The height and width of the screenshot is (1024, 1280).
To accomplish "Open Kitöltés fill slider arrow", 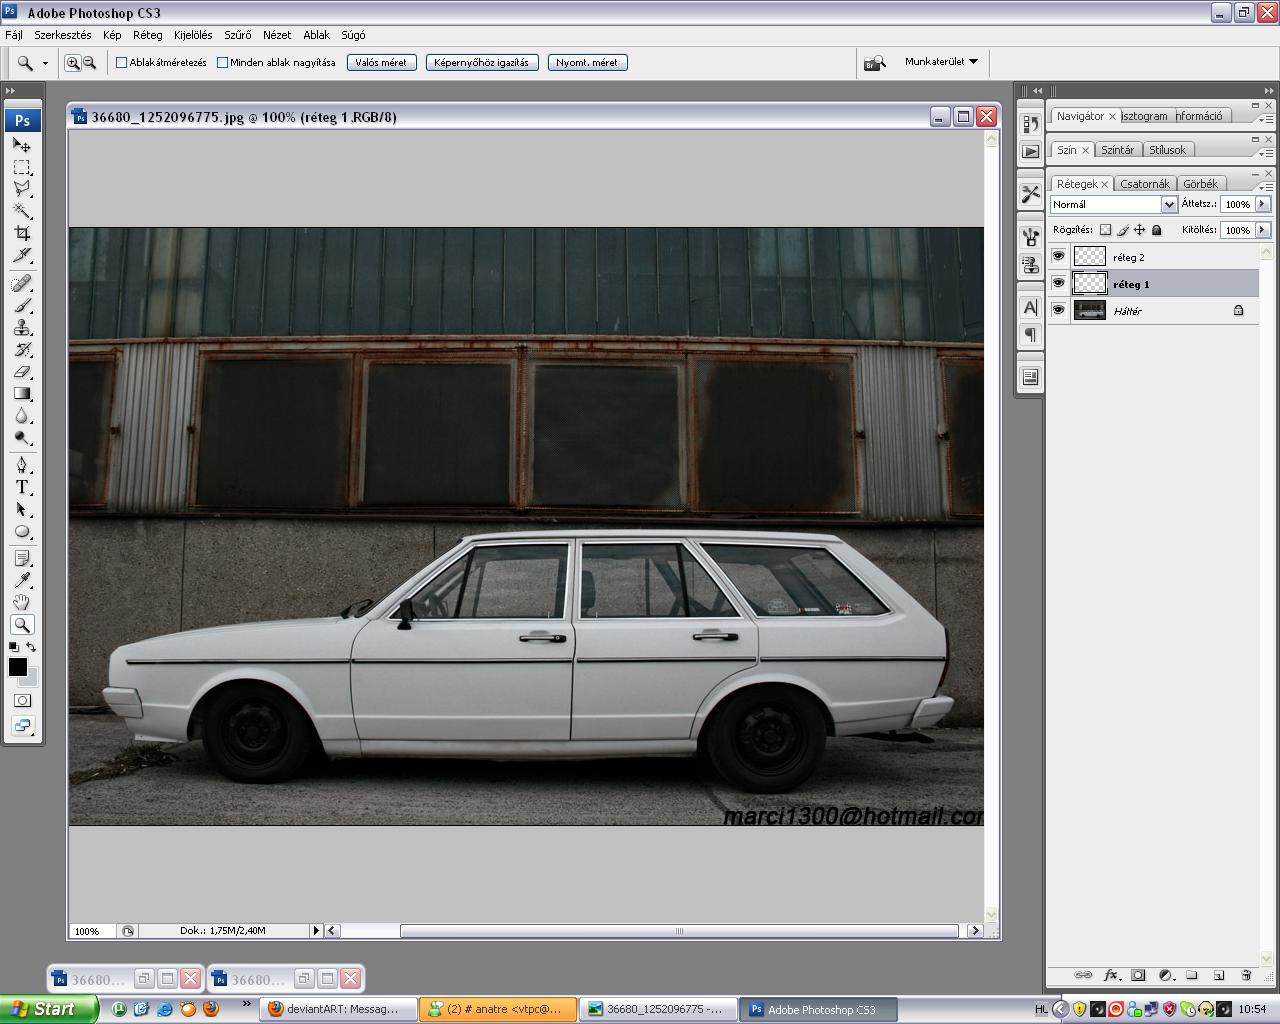I will point(1263,230).
